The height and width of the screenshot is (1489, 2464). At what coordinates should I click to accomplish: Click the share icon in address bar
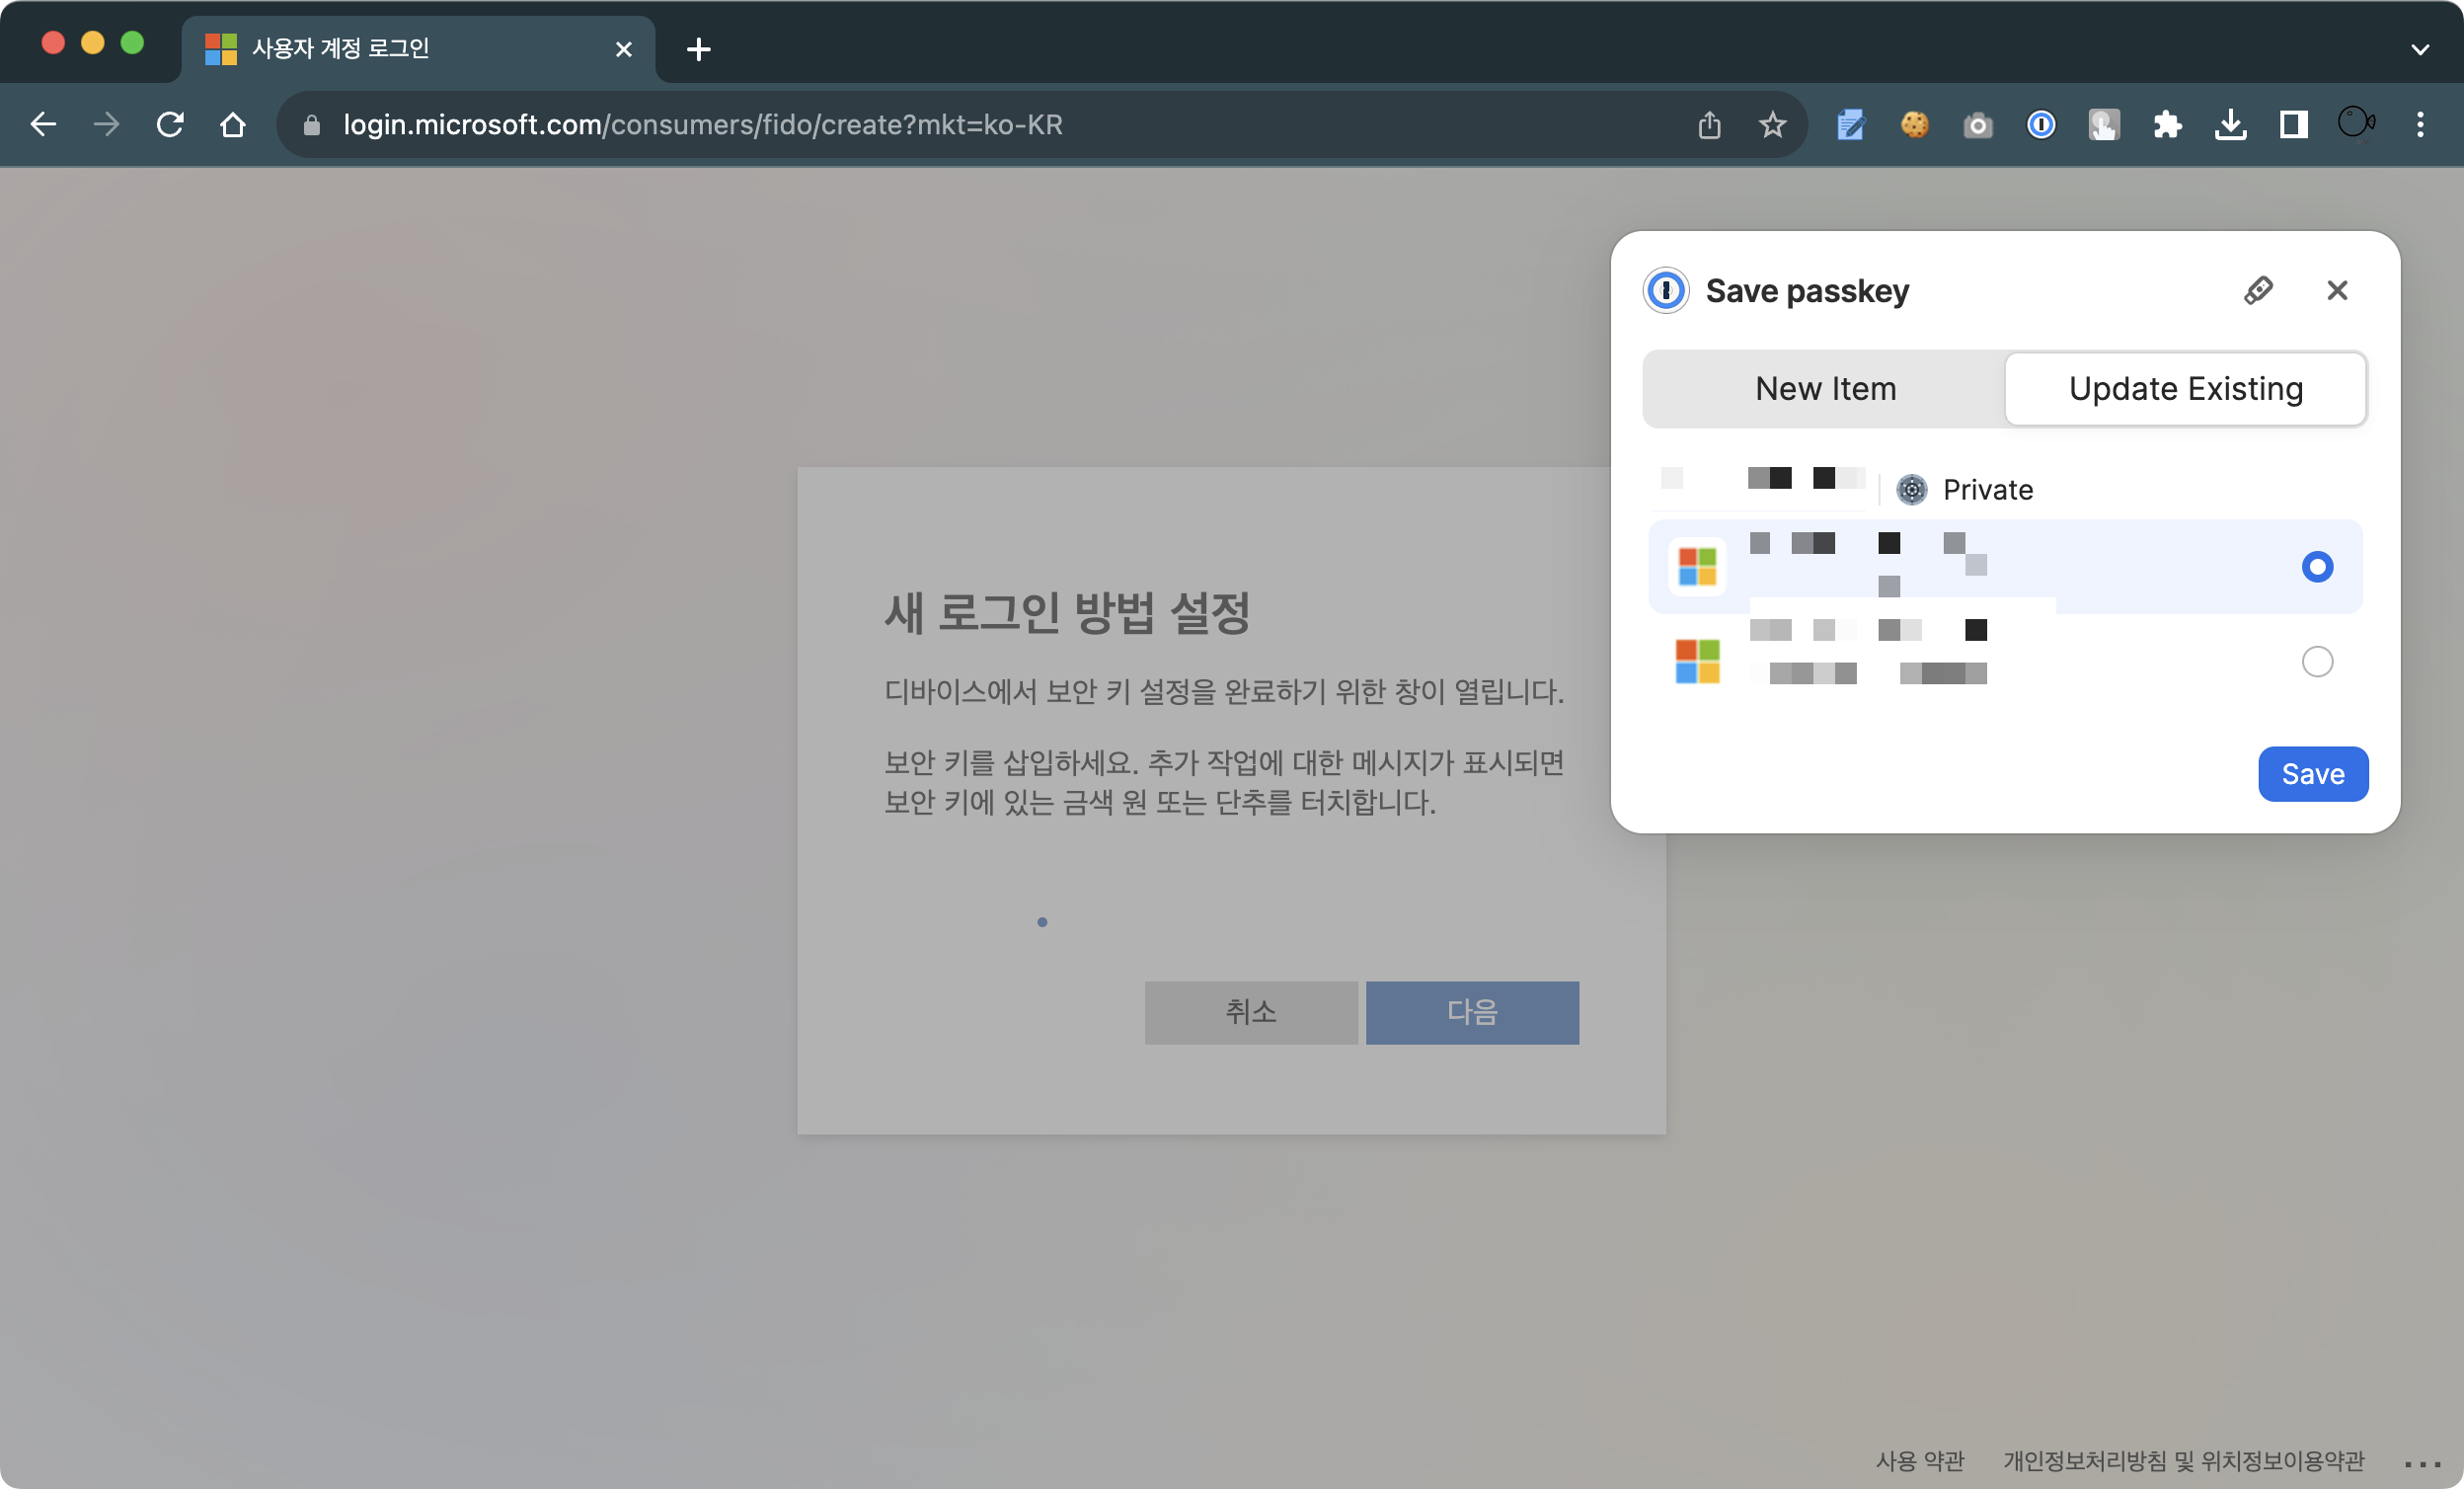click(1709, 125)
